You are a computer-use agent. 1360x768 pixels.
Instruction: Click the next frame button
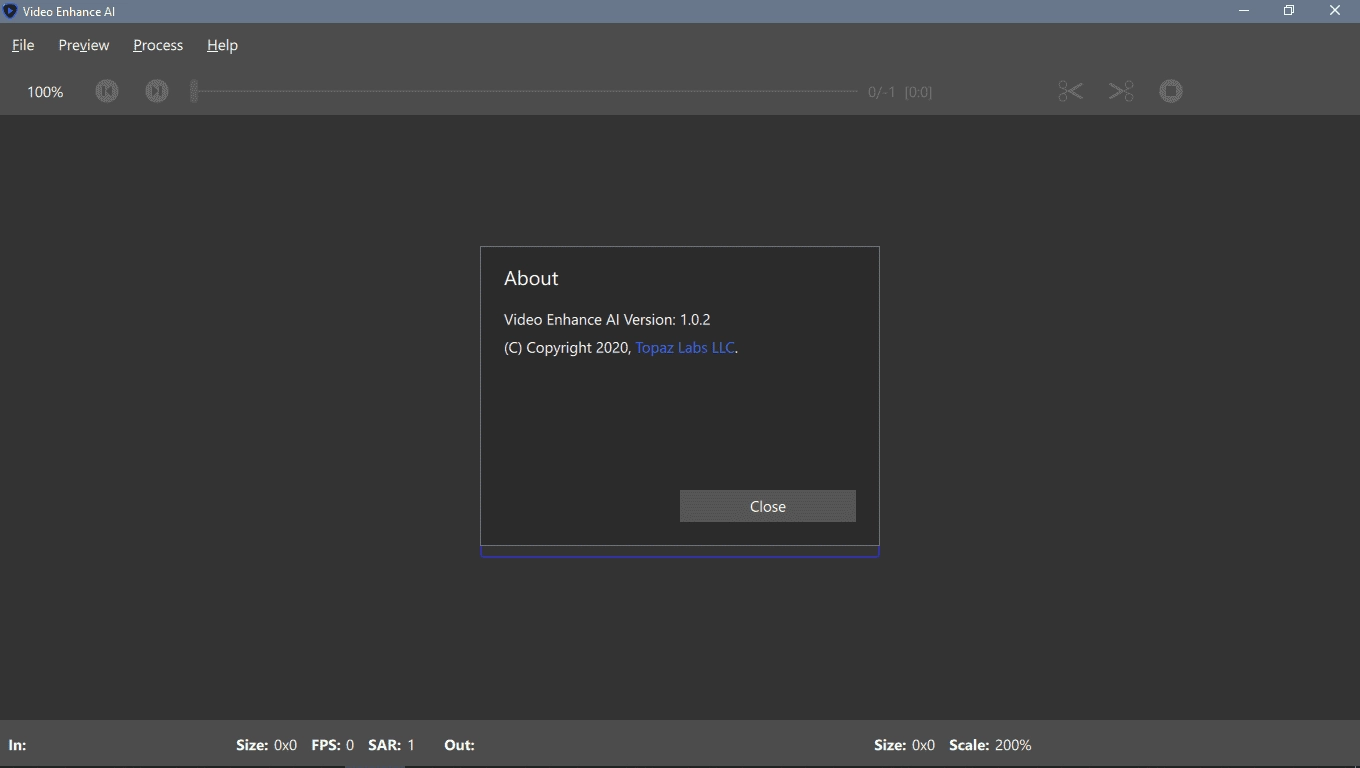157,91
